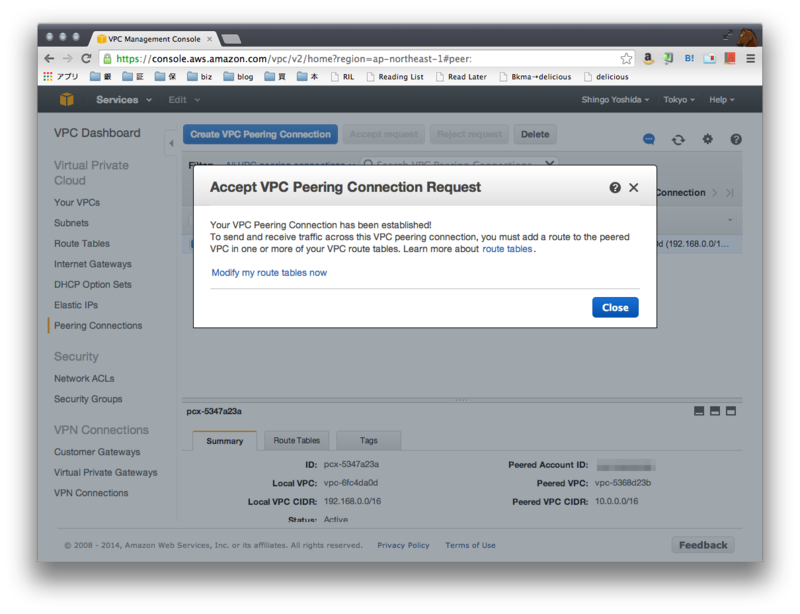Switch to the Tags tab
Screen dimensions: 800x614
pyautogui.click(x=368, y=440)
